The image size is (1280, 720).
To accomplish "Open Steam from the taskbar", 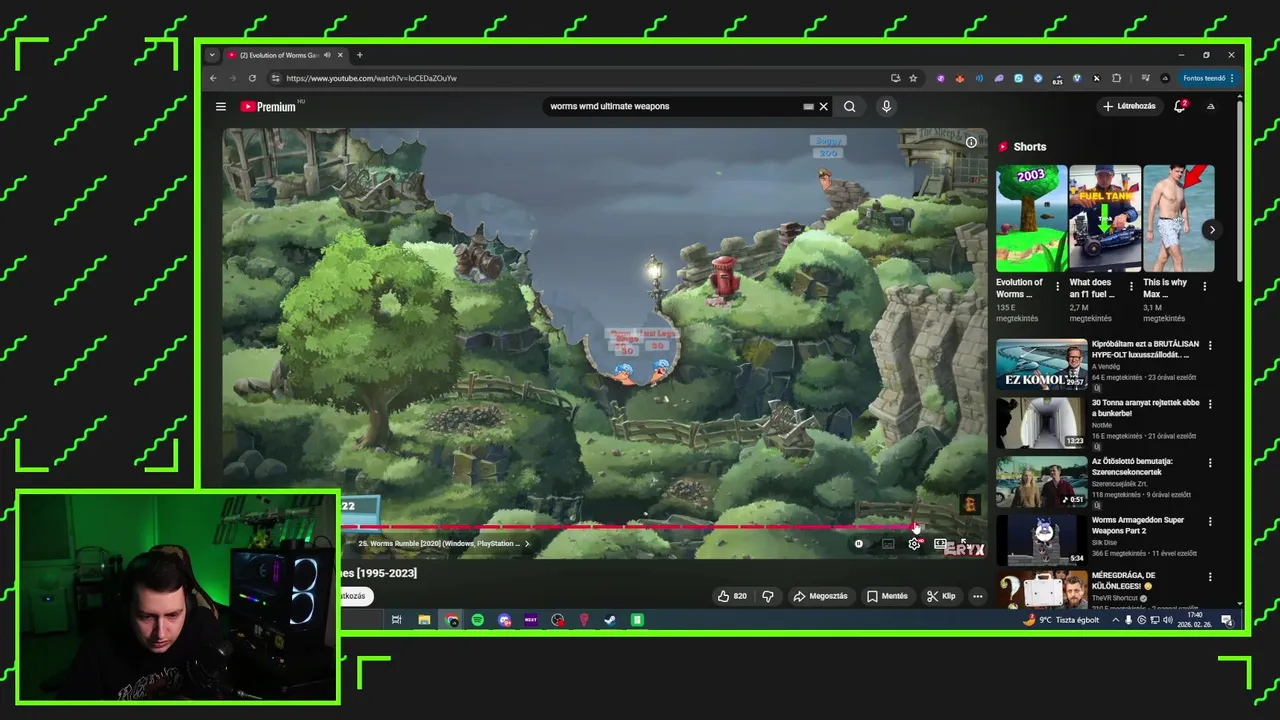I will click(x=610, y=620).
